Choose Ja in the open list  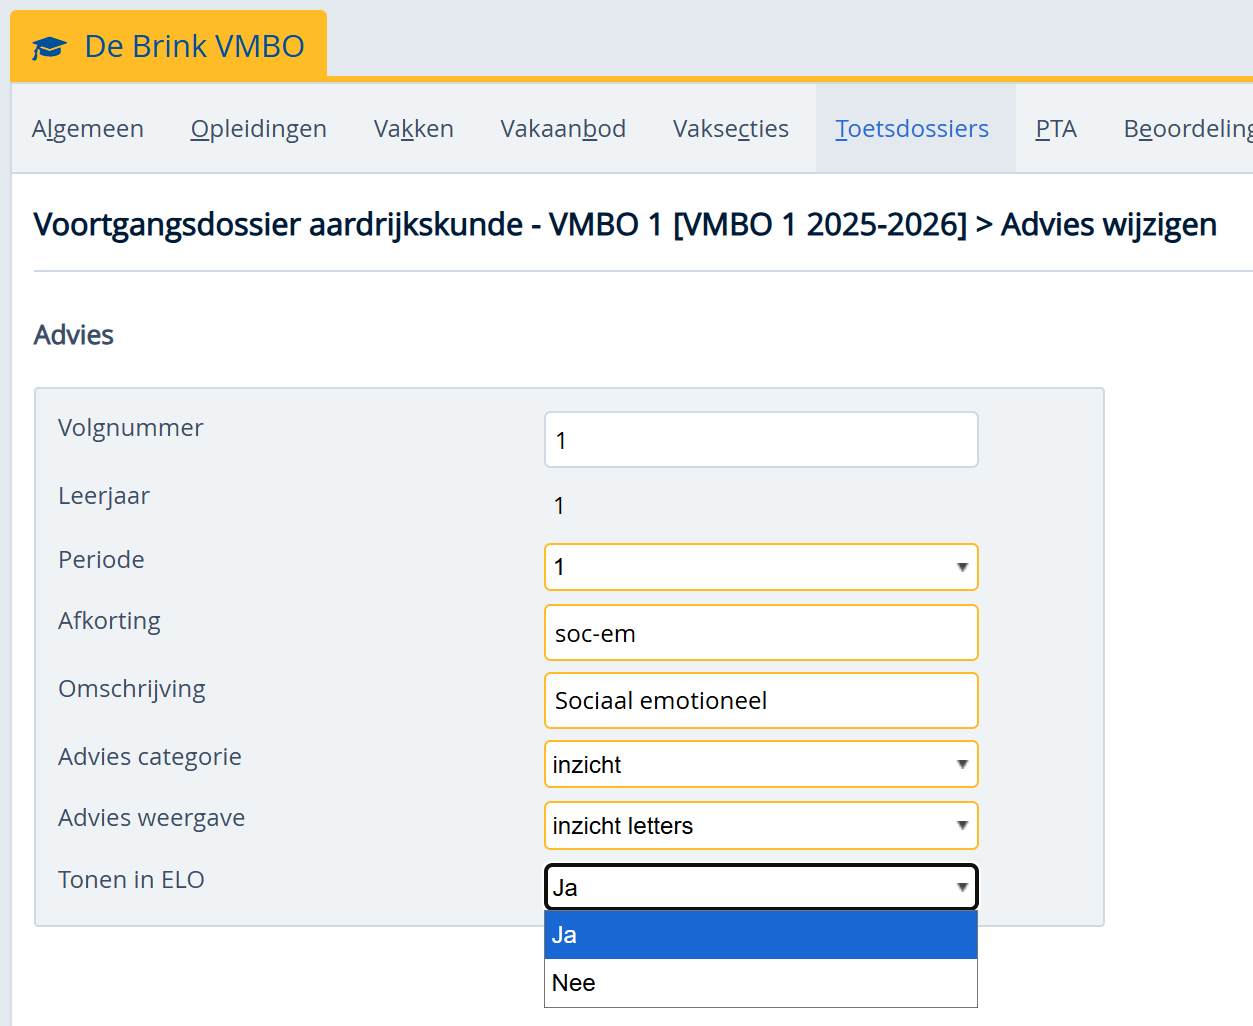pyautogui.click(x=760, y=935)
